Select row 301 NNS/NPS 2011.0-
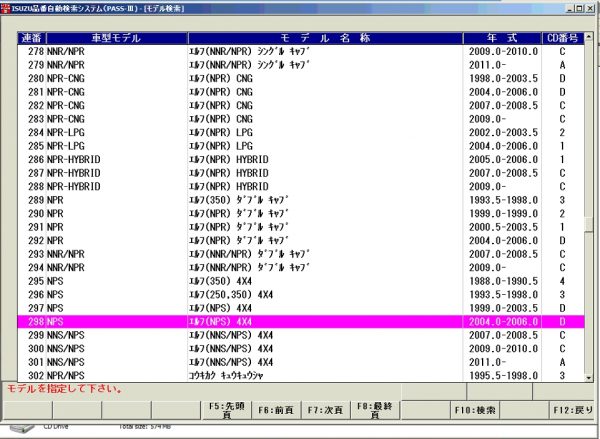 point(301,362)
